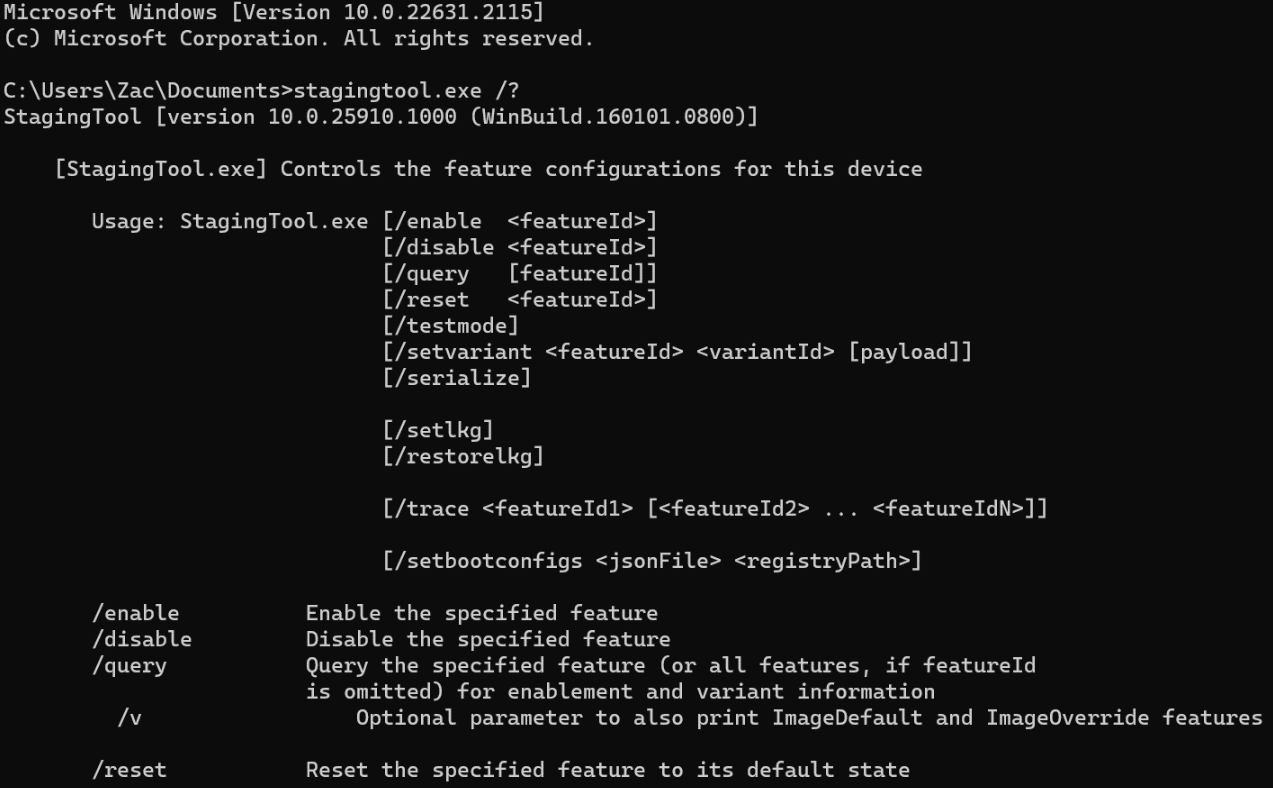Image resolution: width=1273 pixels, height=788 pixels.
Task: Click the StagingTool version line
Action: pyautogui.click(x=381, y=117)
